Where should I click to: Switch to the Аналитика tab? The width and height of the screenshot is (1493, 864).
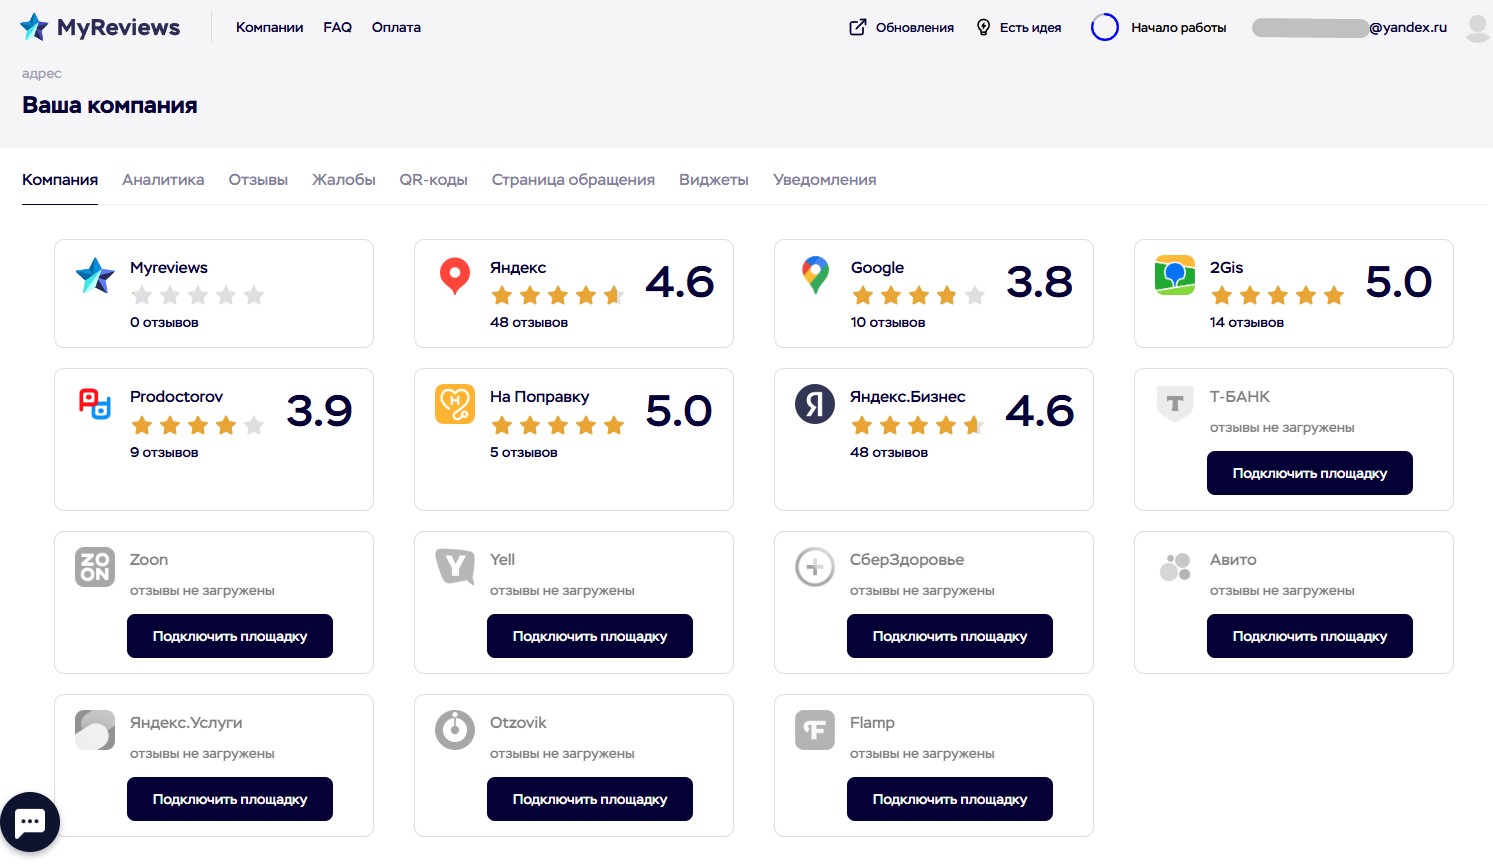[163, 180]
